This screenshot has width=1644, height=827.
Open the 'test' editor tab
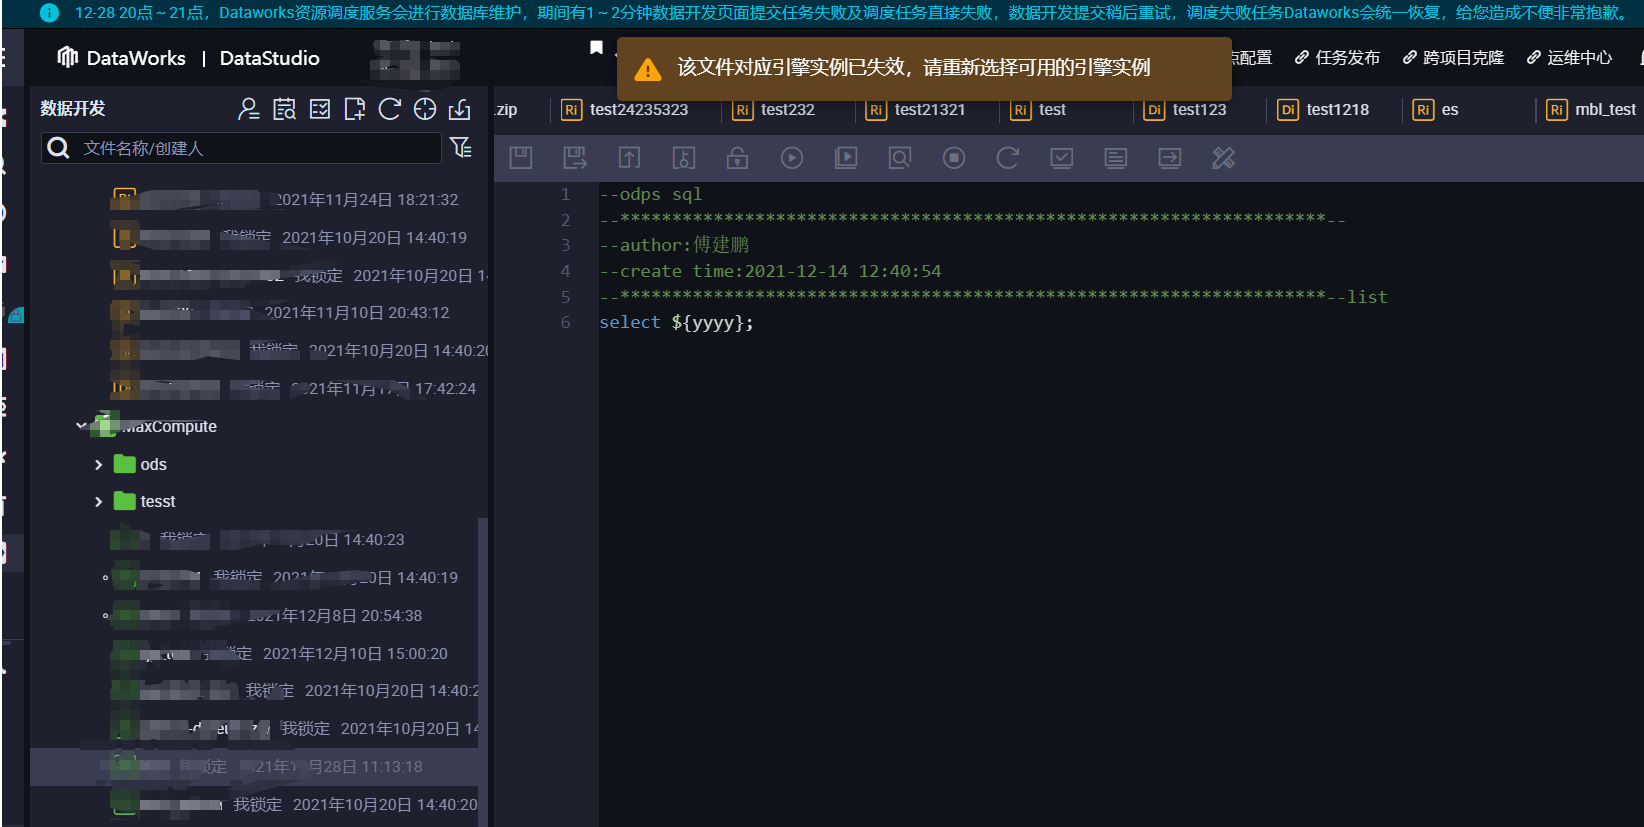tap(1039, 110)
